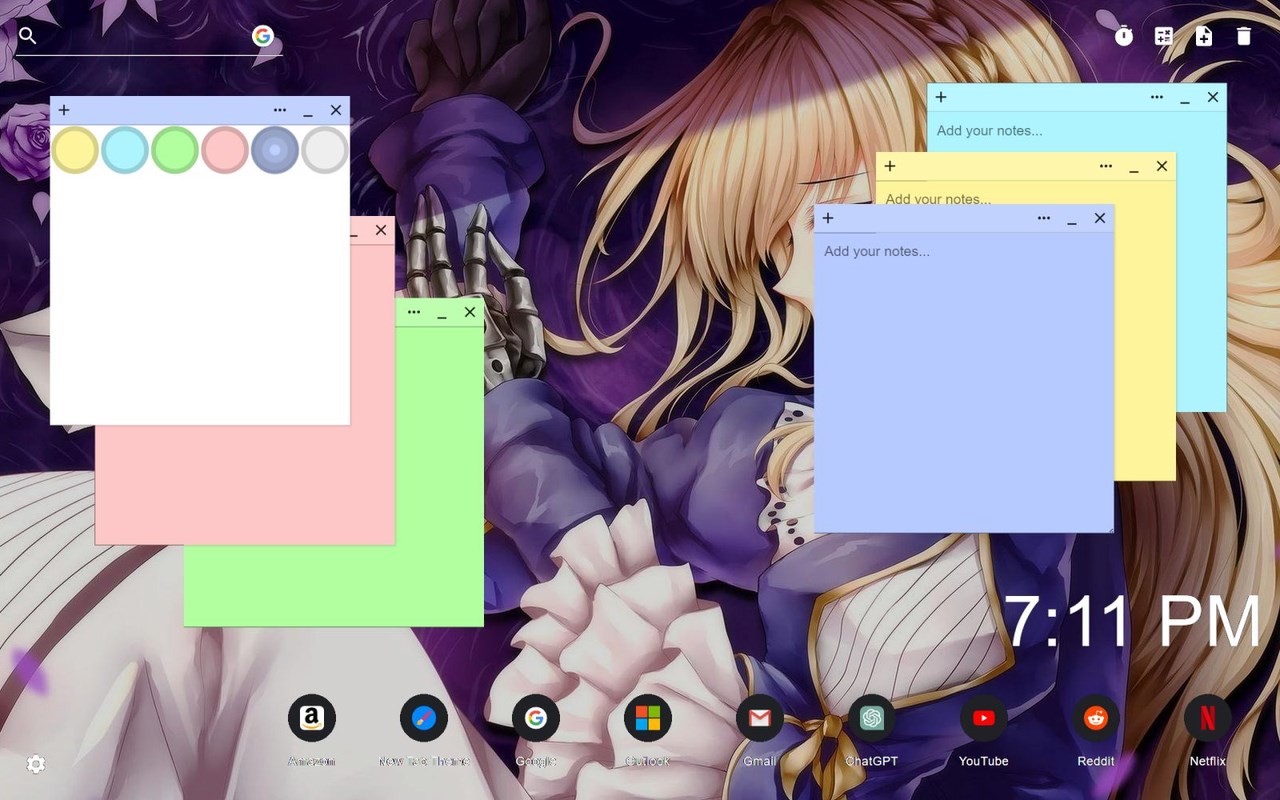The width and height of the screenshot is (1280, 800).
Task: Add a note using the purple-blue note's plus
Action: (828, 218)
